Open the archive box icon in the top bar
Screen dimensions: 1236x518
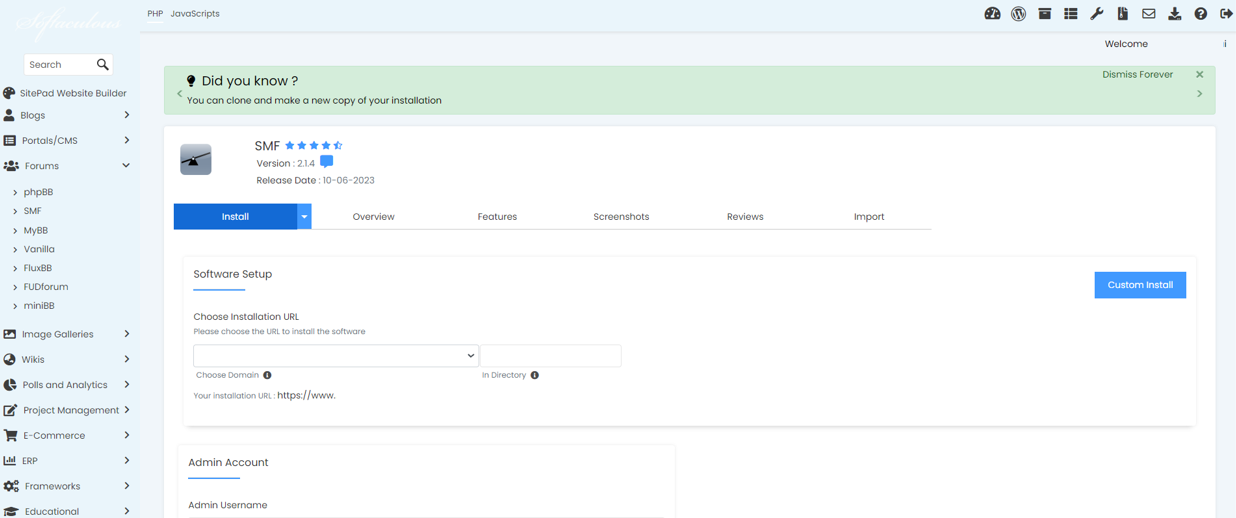[1044, 14]
